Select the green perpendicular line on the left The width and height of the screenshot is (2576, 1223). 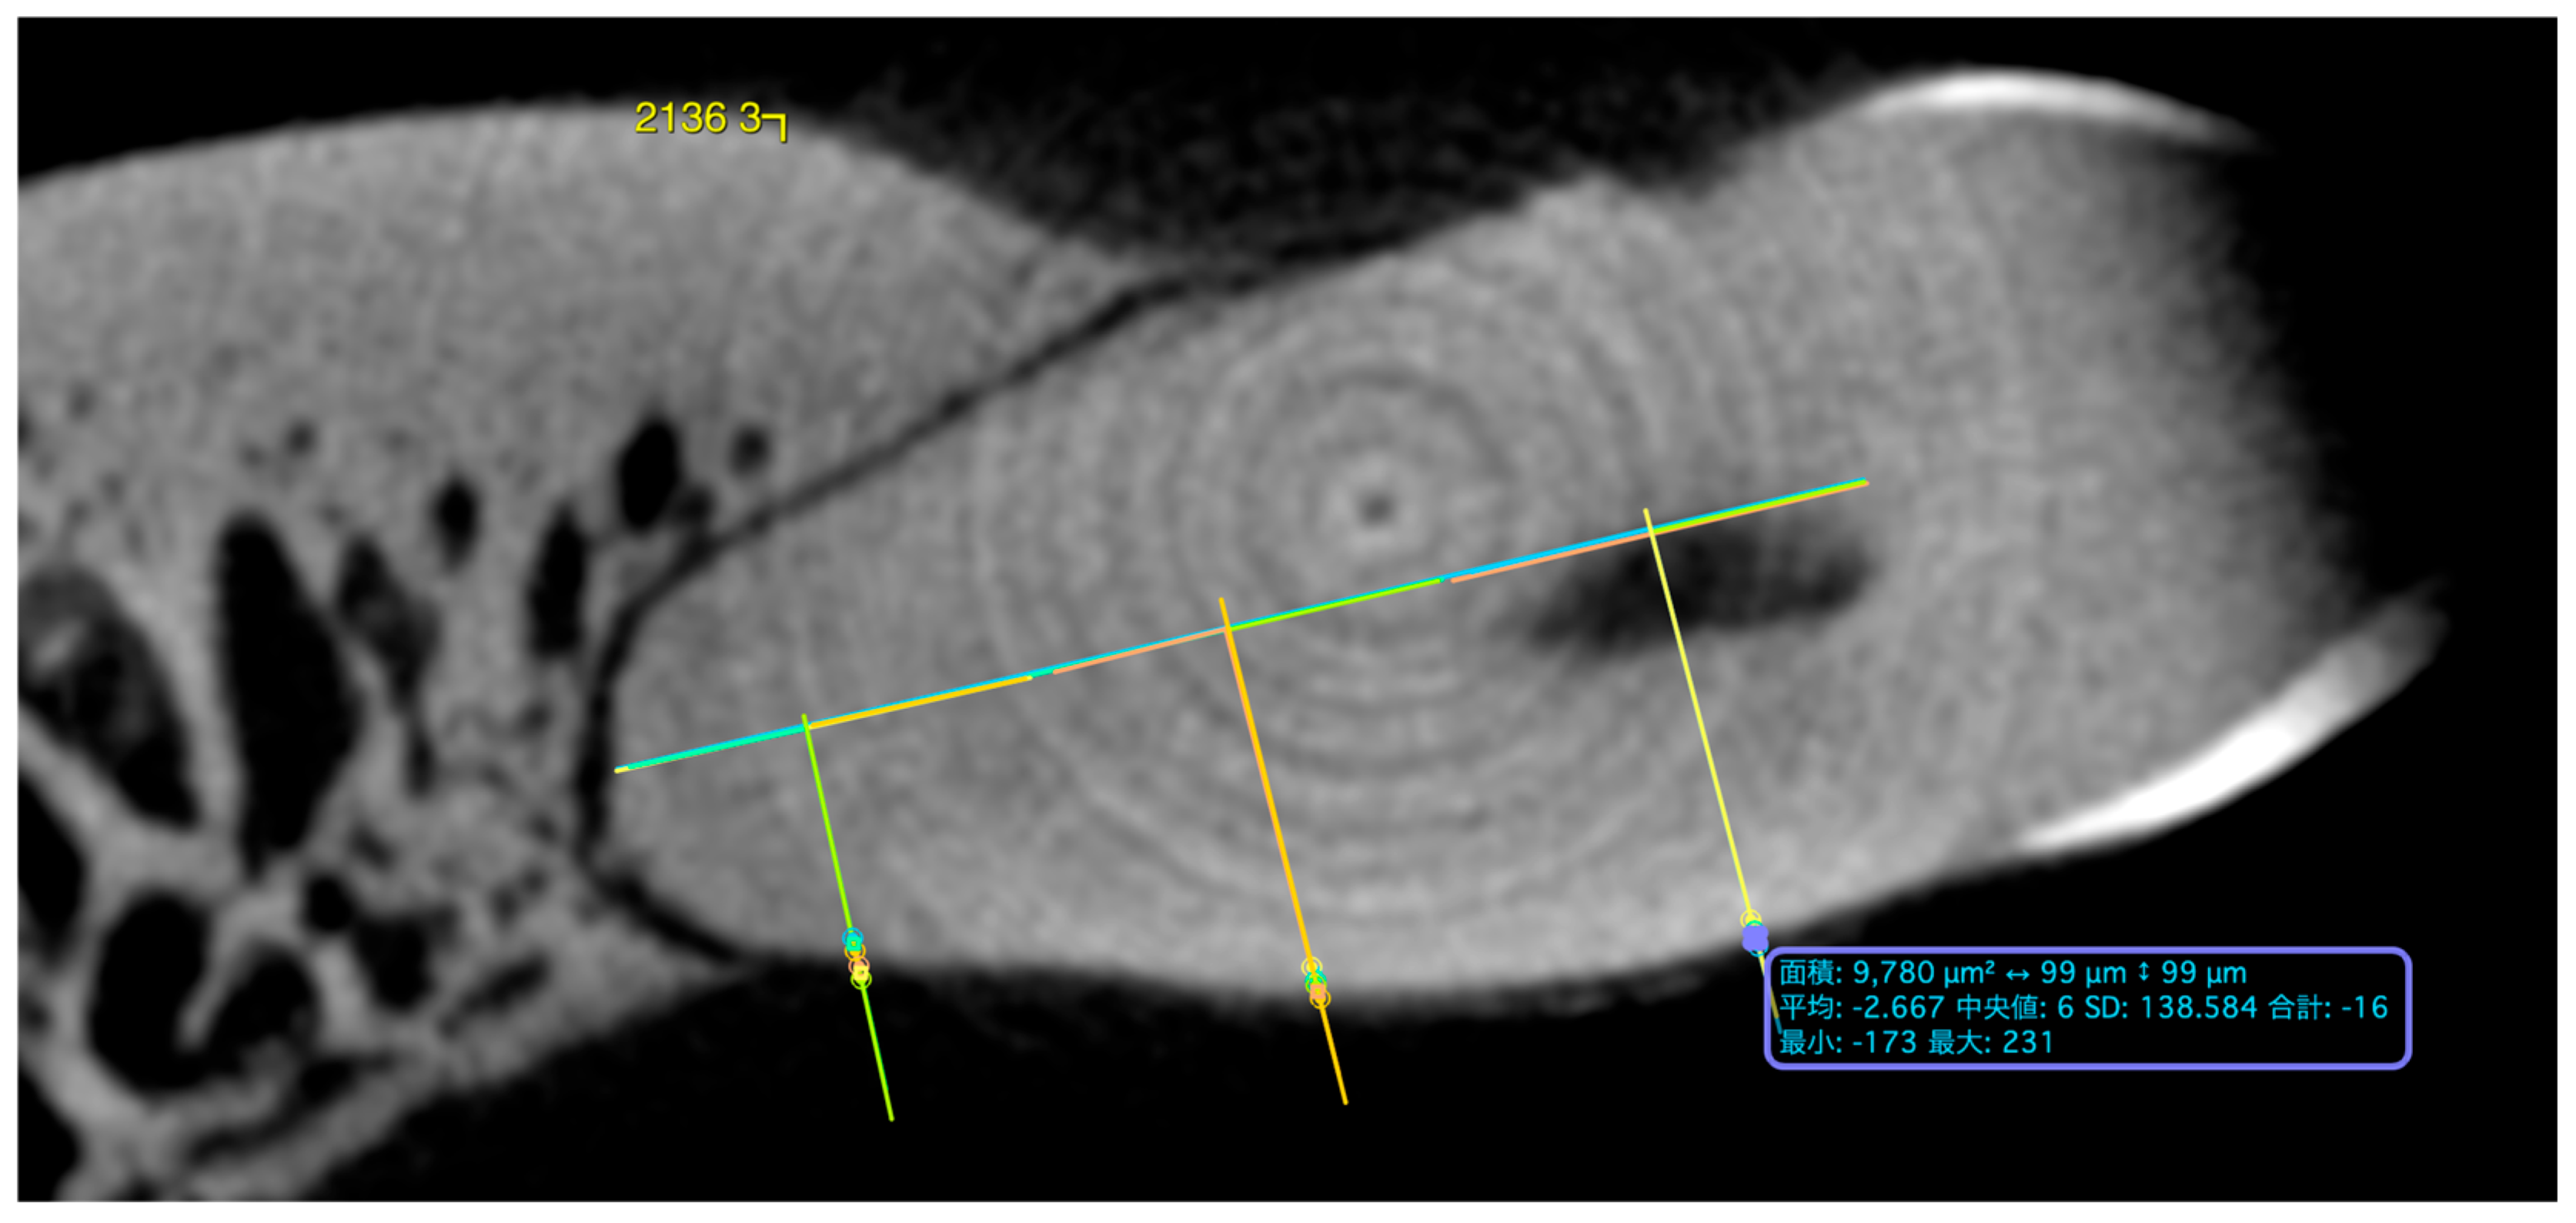847,917
